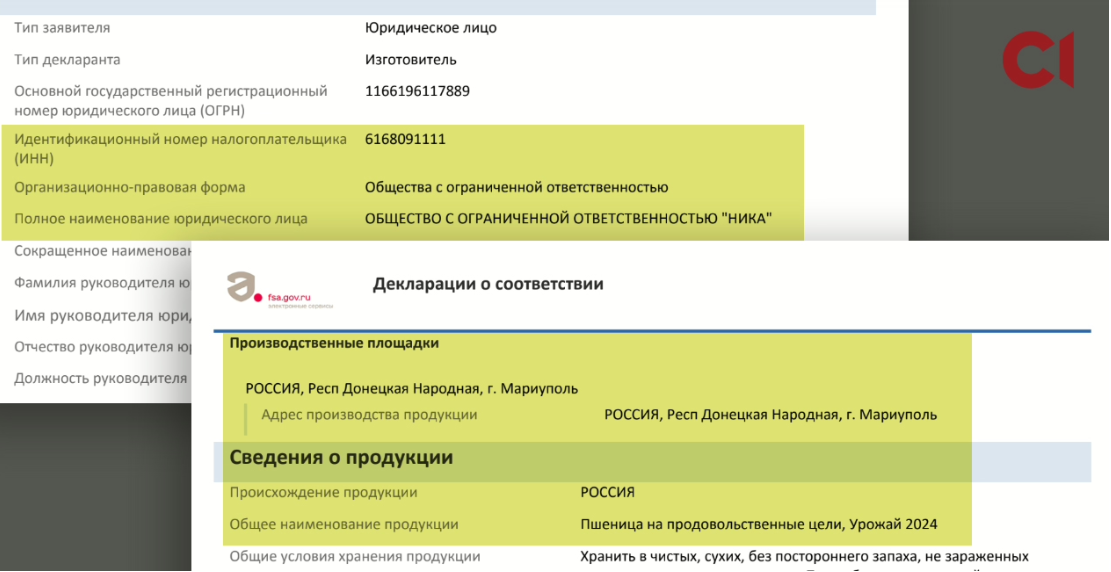1111x572 pixels.
Task: Click the fsa.gov.ru logo icon
Action: (x=243, y=287)
